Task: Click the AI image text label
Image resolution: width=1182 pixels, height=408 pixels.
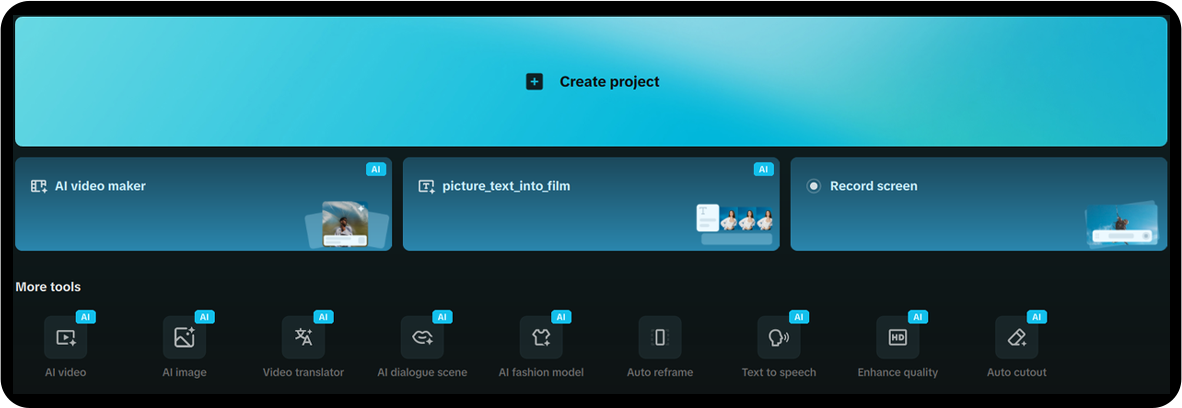Action: 185,372
